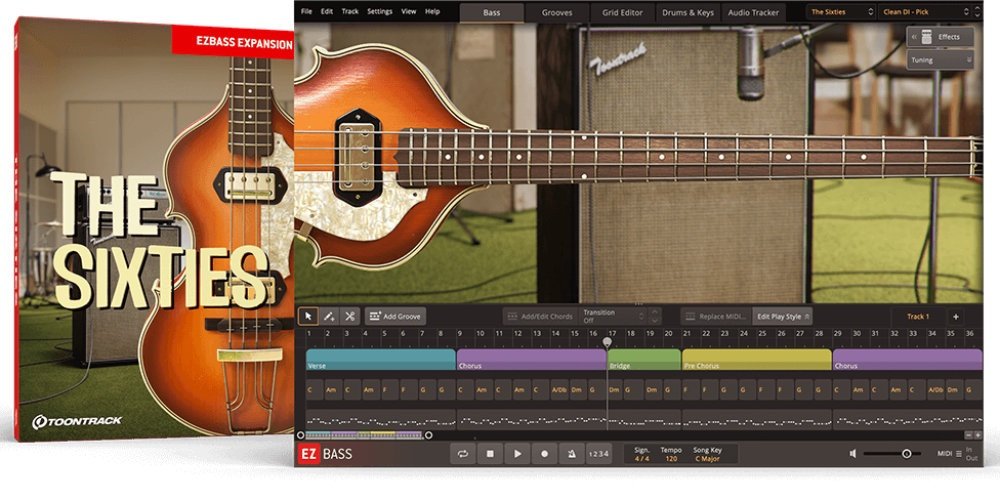
Task: Click the Record button
Action: pos(544,454)
